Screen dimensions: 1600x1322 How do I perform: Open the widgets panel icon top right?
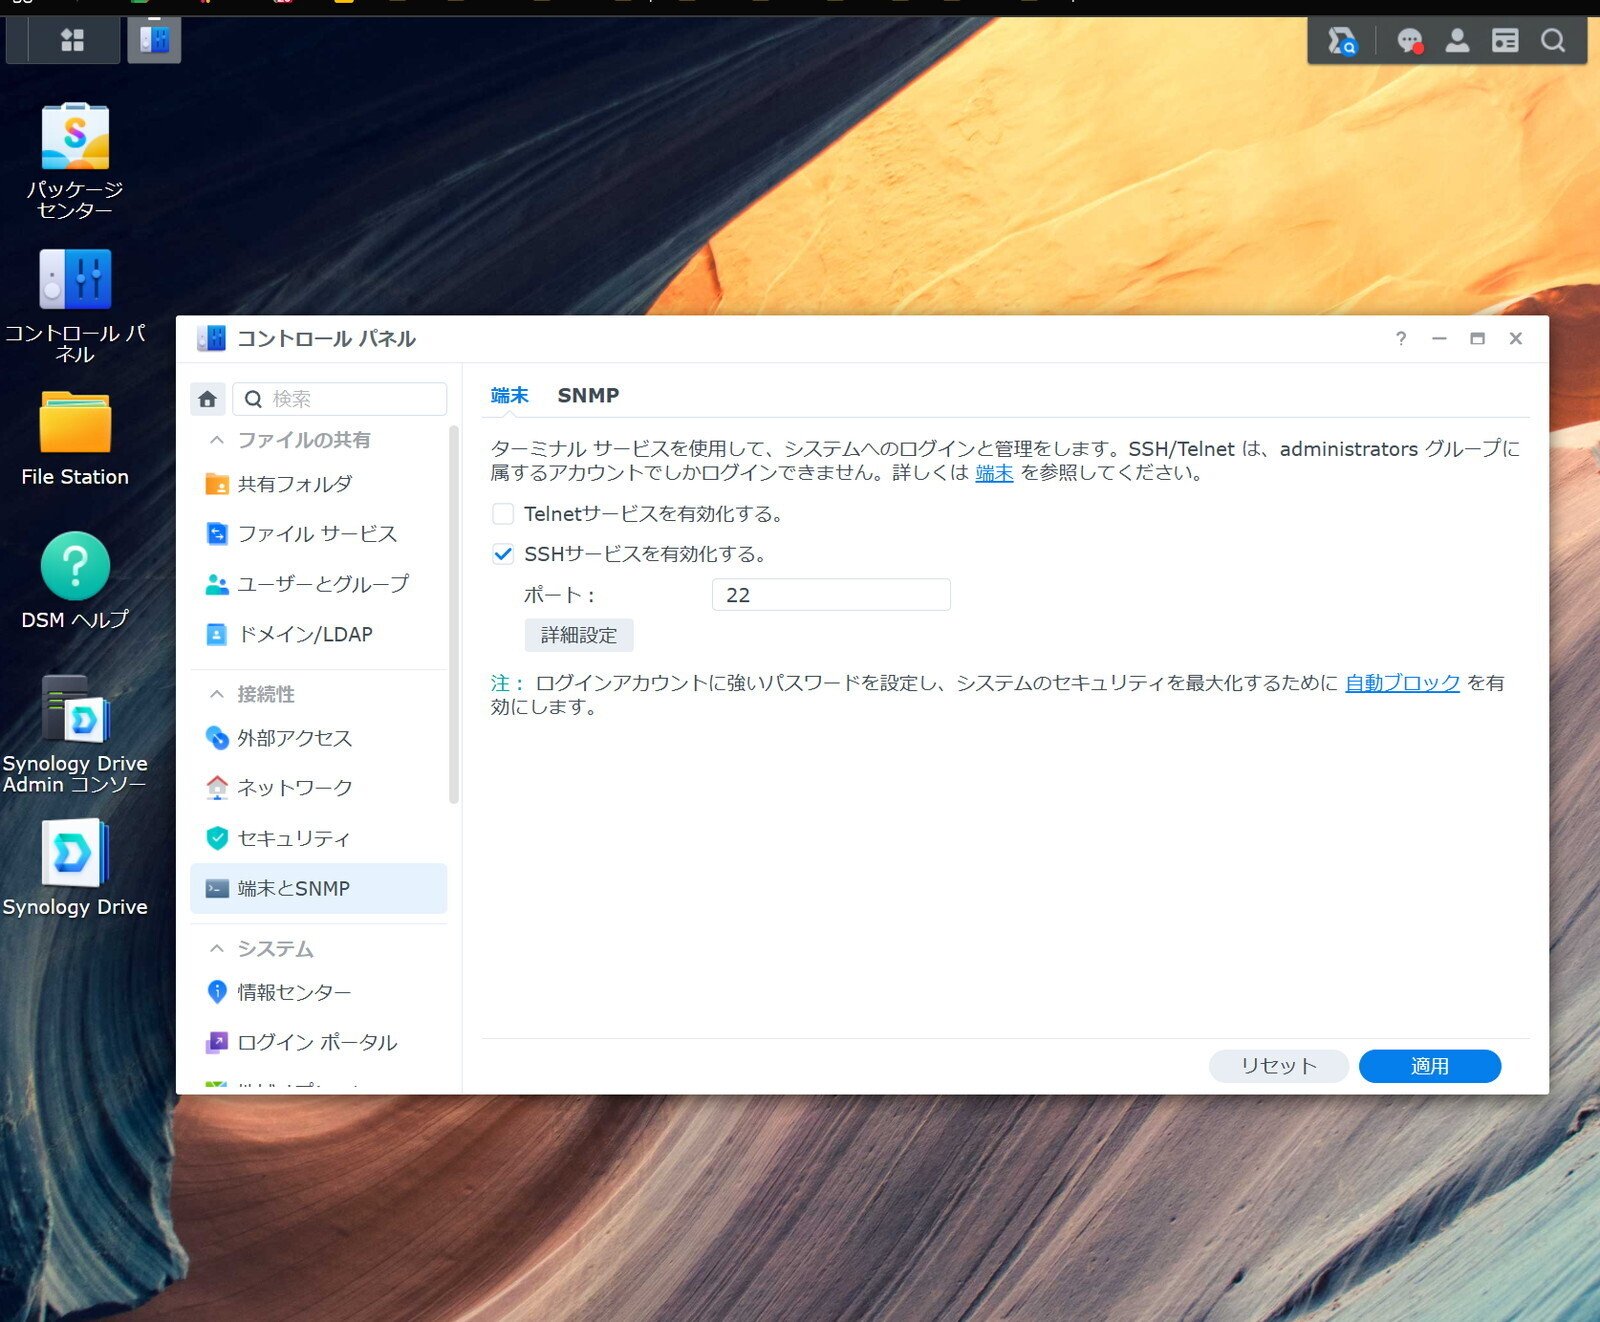tap(1505, 41)
